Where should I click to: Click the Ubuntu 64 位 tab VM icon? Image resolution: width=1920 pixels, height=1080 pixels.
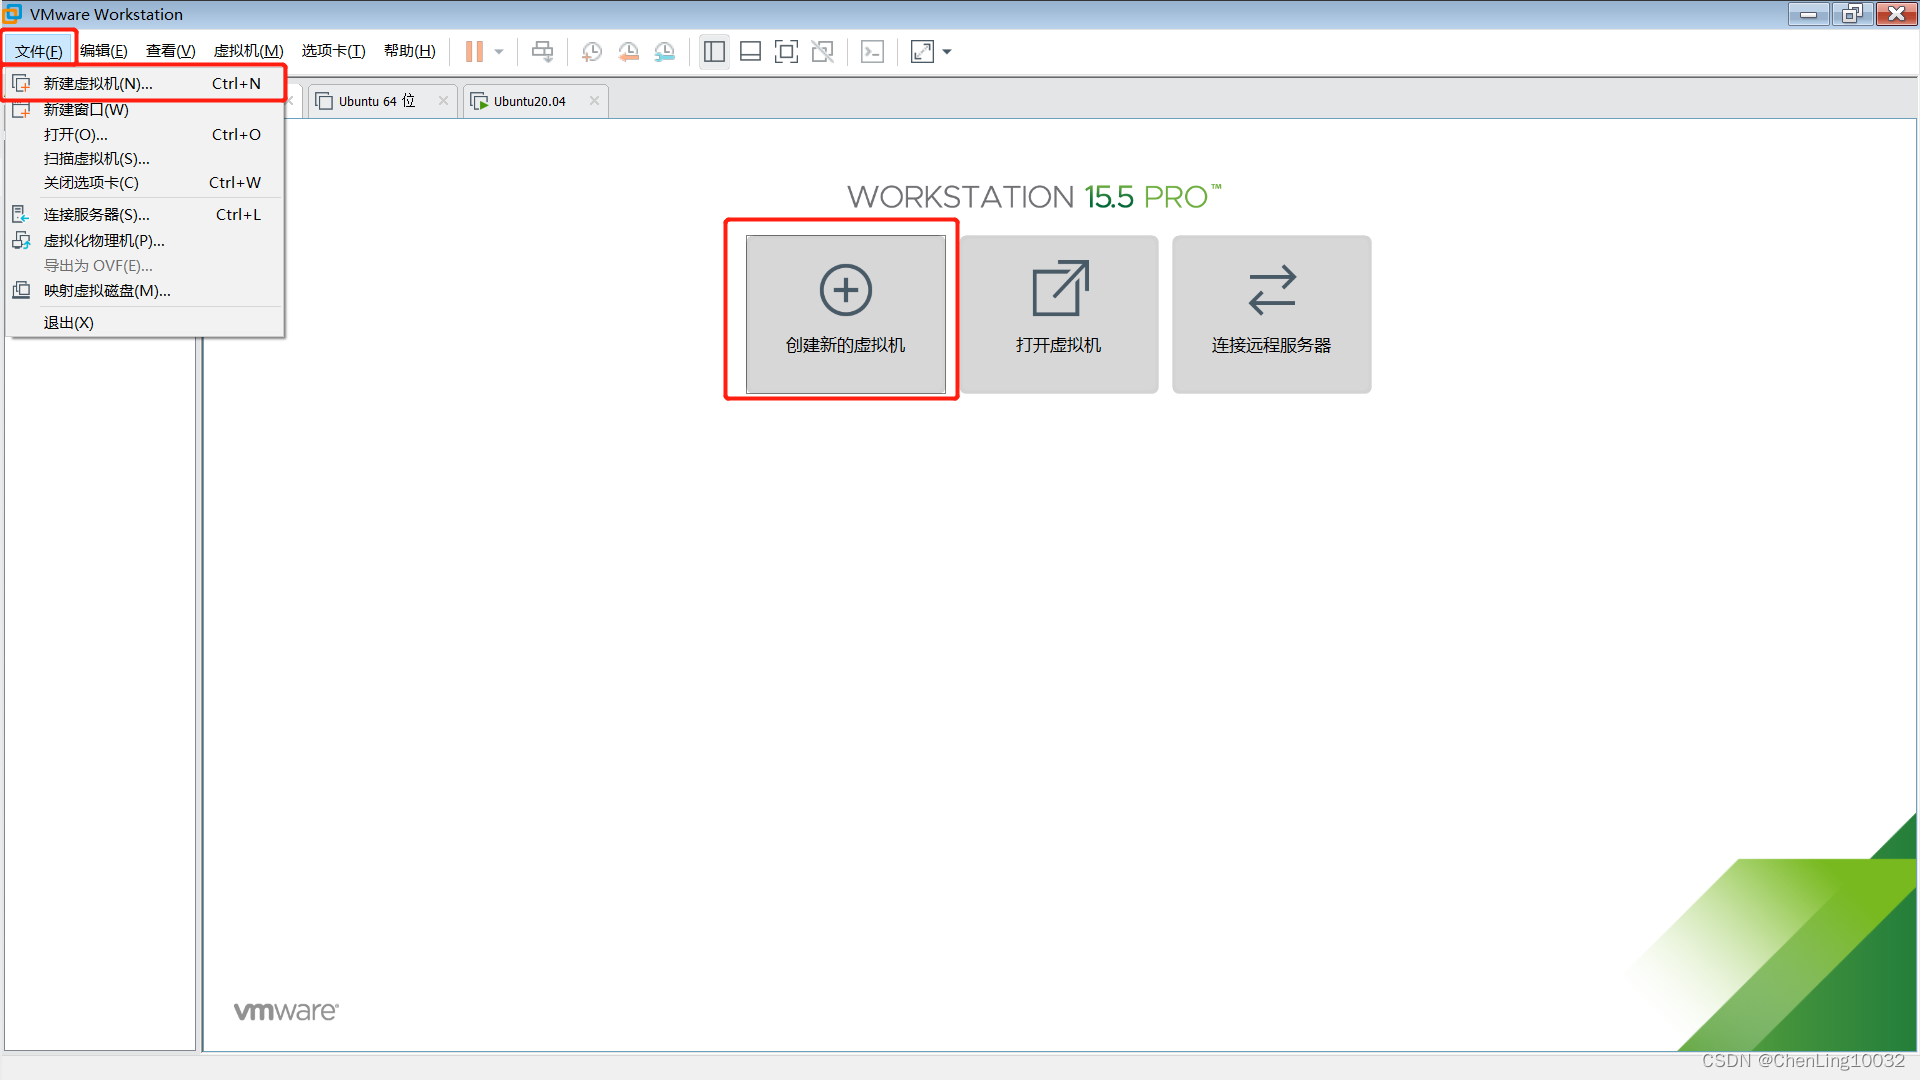[324, 101]
